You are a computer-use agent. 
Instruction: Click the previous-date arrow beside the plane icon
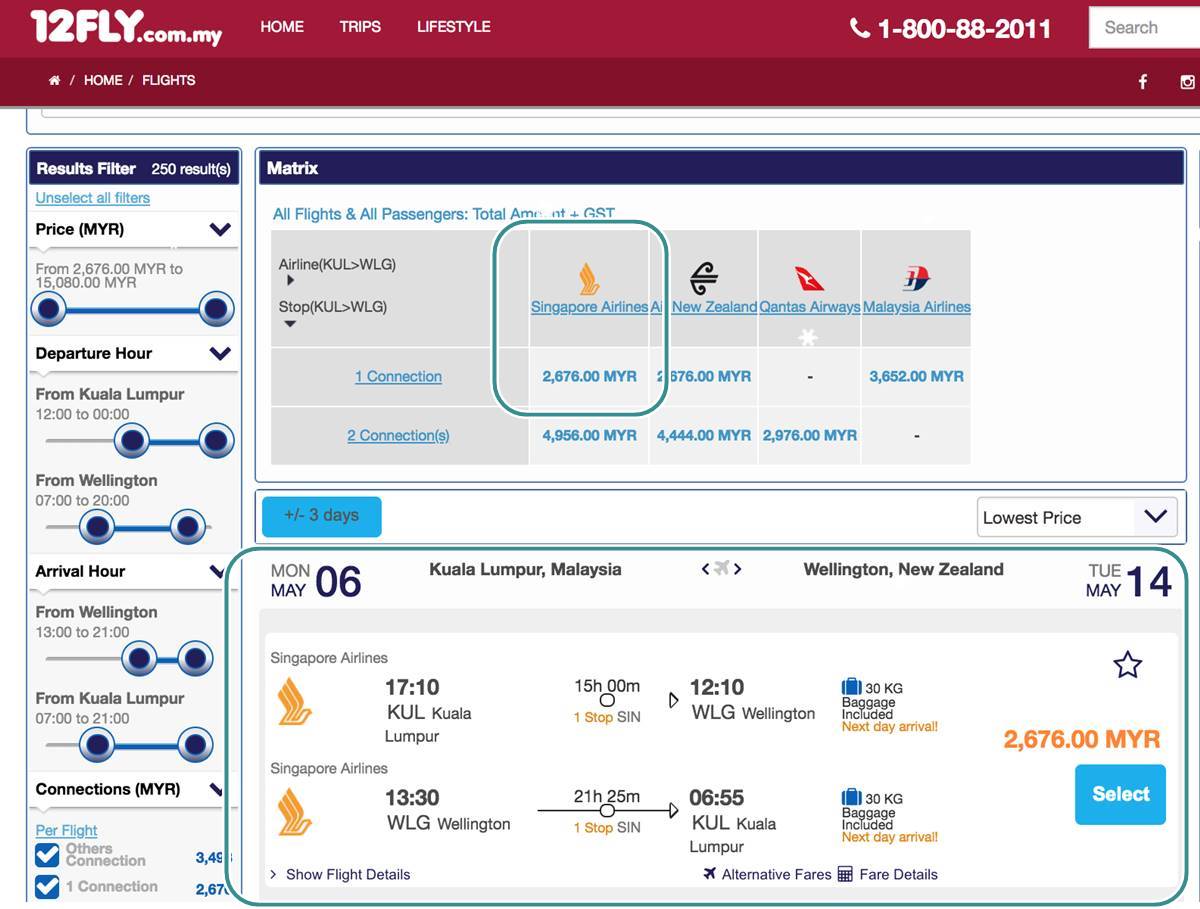(705, 569)
